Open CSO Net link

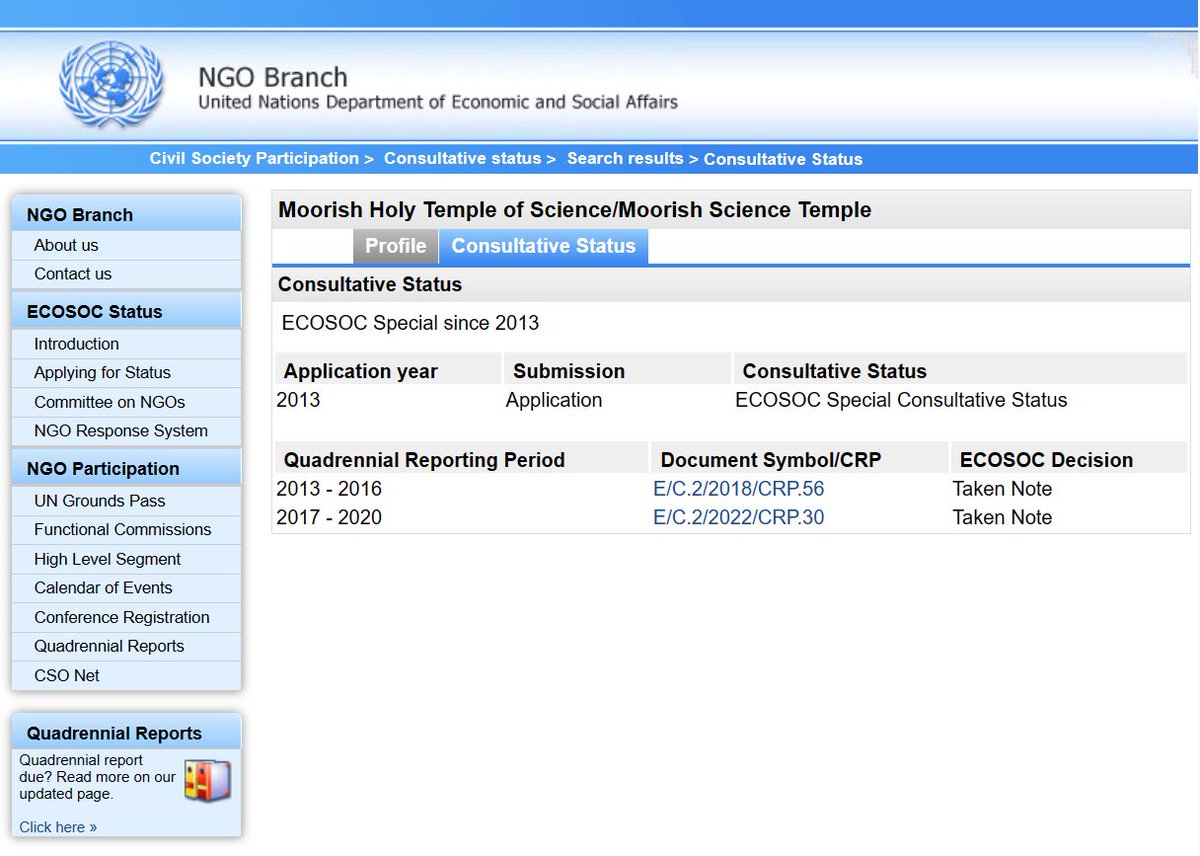coord(67,675)
